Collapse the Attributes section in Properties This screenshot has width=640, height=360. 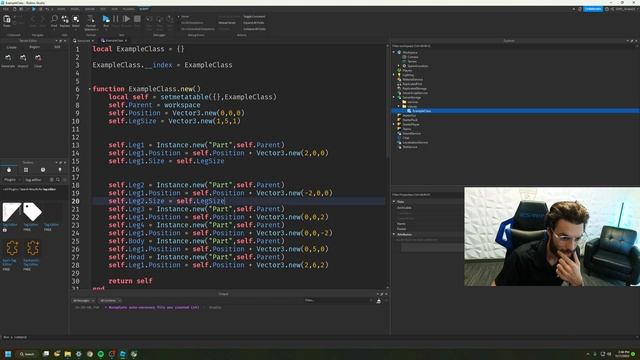tap(394, 234)
